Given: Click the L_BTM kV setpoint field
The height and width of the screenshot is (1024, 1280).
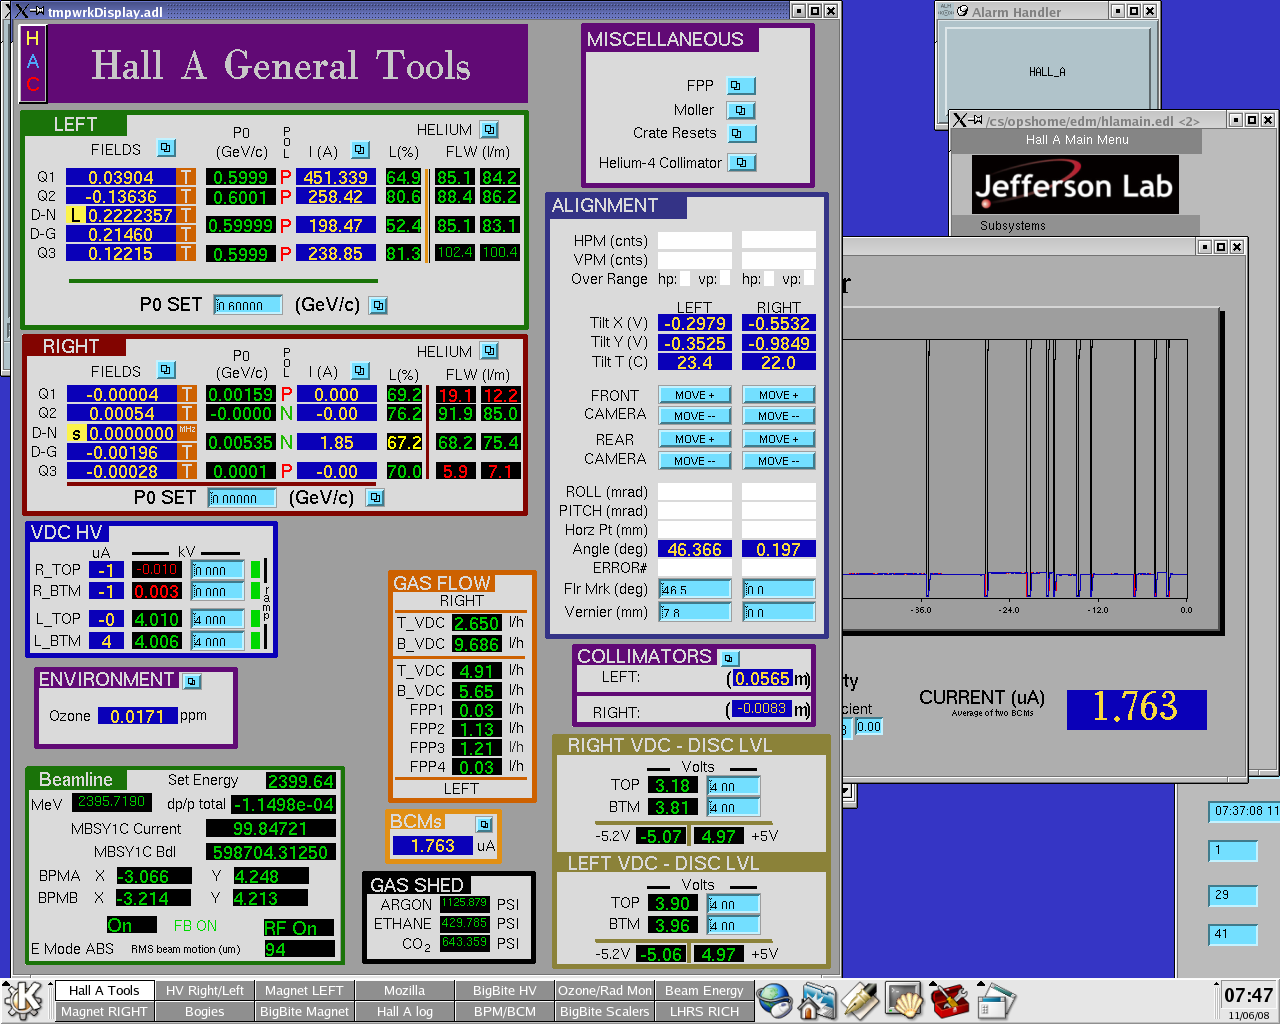Looking at the screenshot, I should pos(218,641).
